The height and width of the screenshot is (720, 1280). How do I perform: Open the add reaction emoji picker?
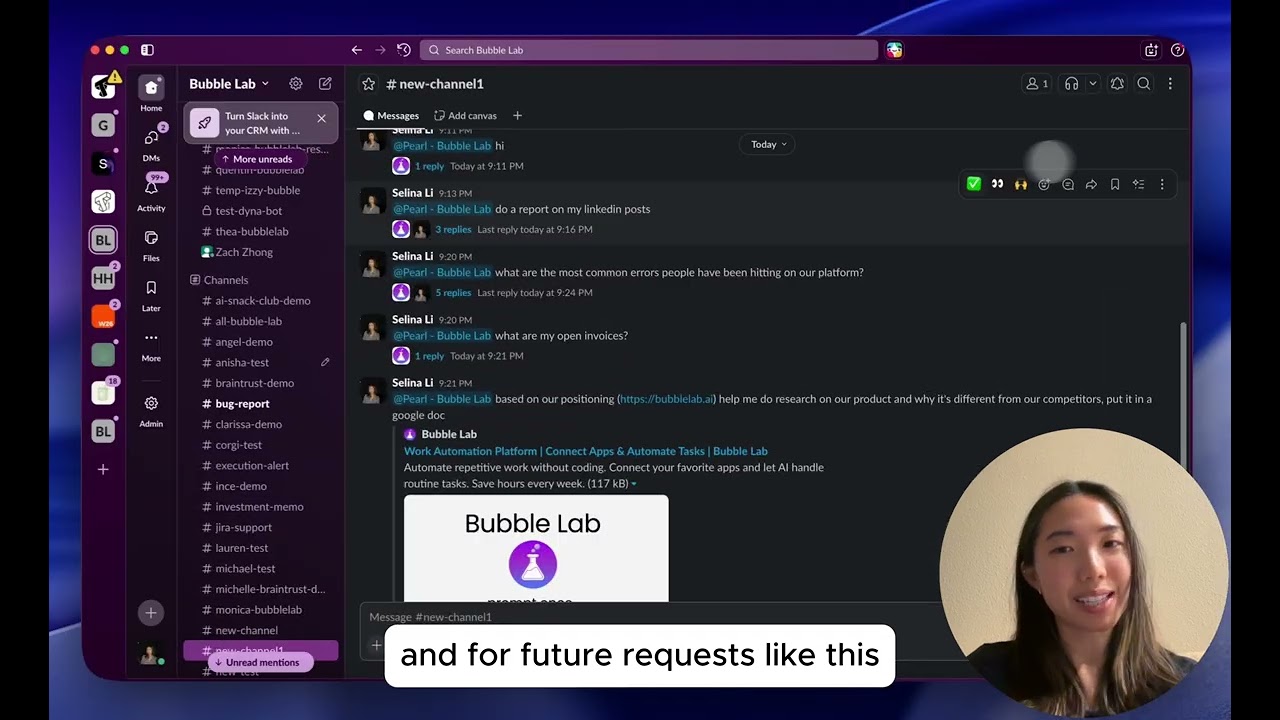pyautogui.click(x=1044, y=184)
